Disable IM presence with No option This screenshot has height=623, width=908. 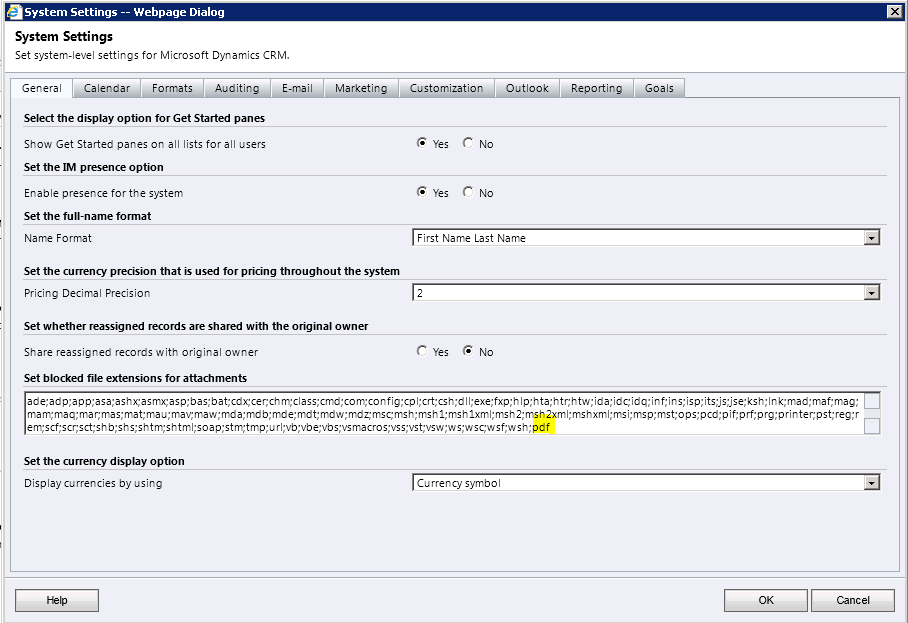468,192
